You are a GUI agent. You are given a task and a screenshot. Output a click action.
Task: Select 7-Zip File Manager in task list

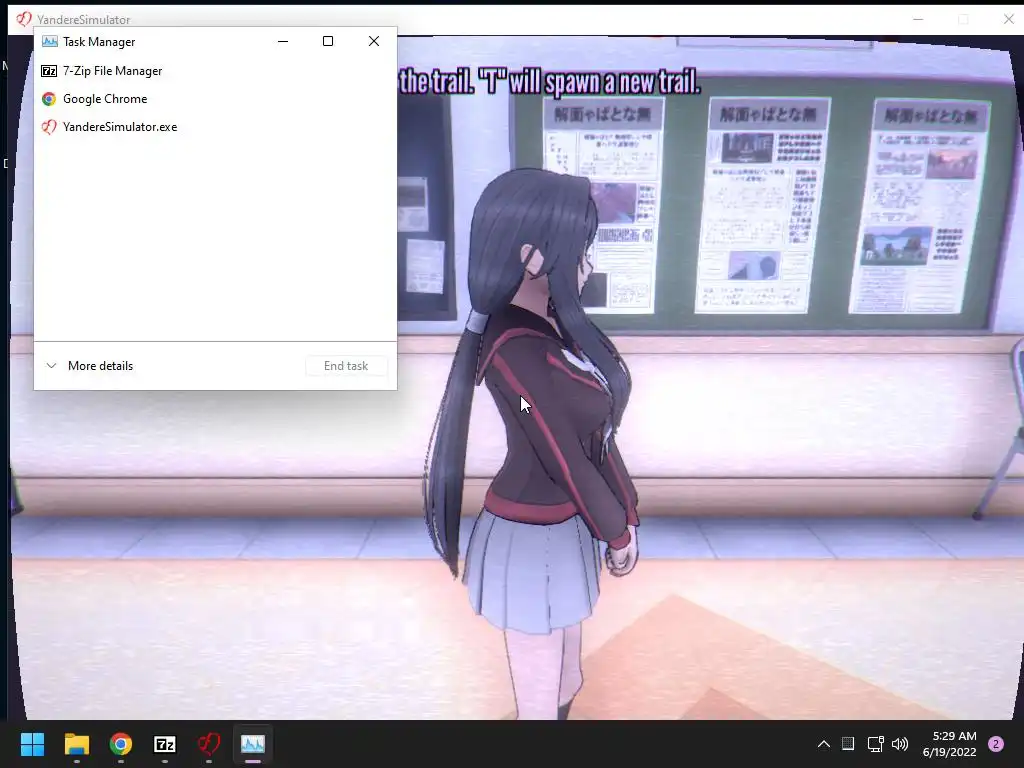(x=215, y=71)
